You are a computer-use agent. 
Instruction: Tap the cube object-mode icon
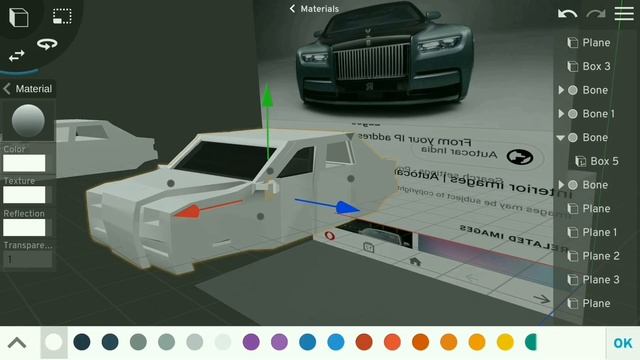coord(19,17)
